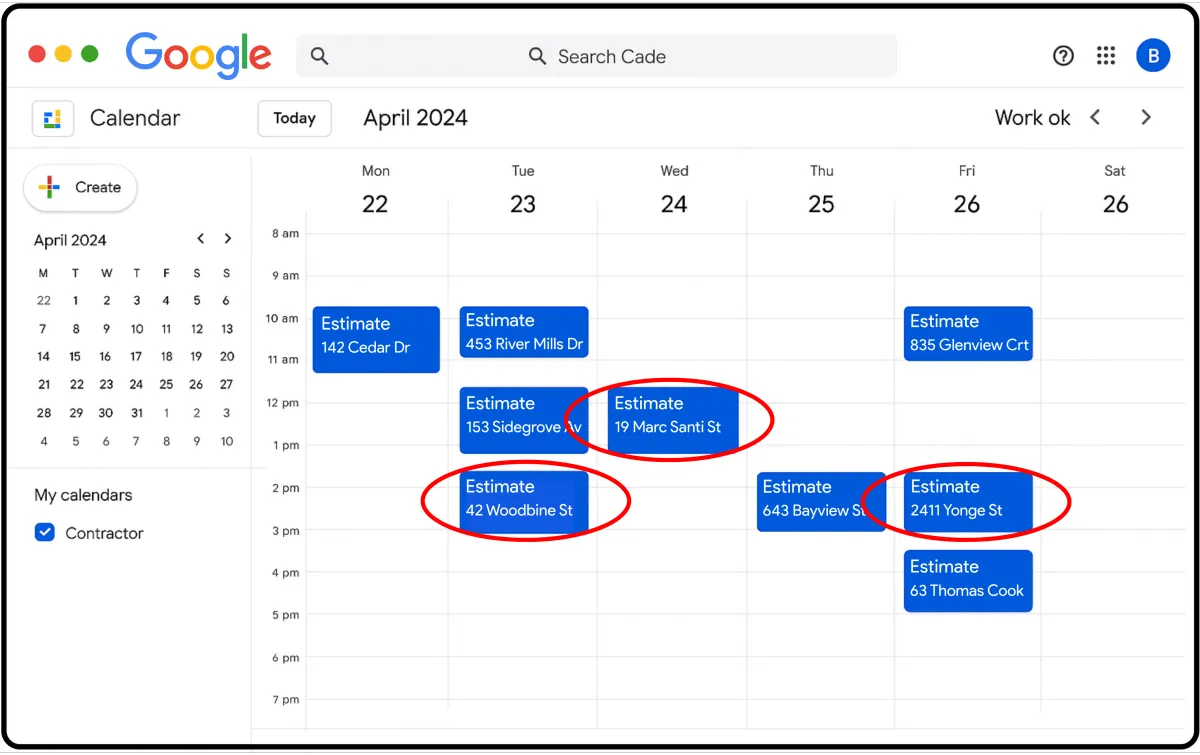Click the Search Cade input field

pos(597,57)
